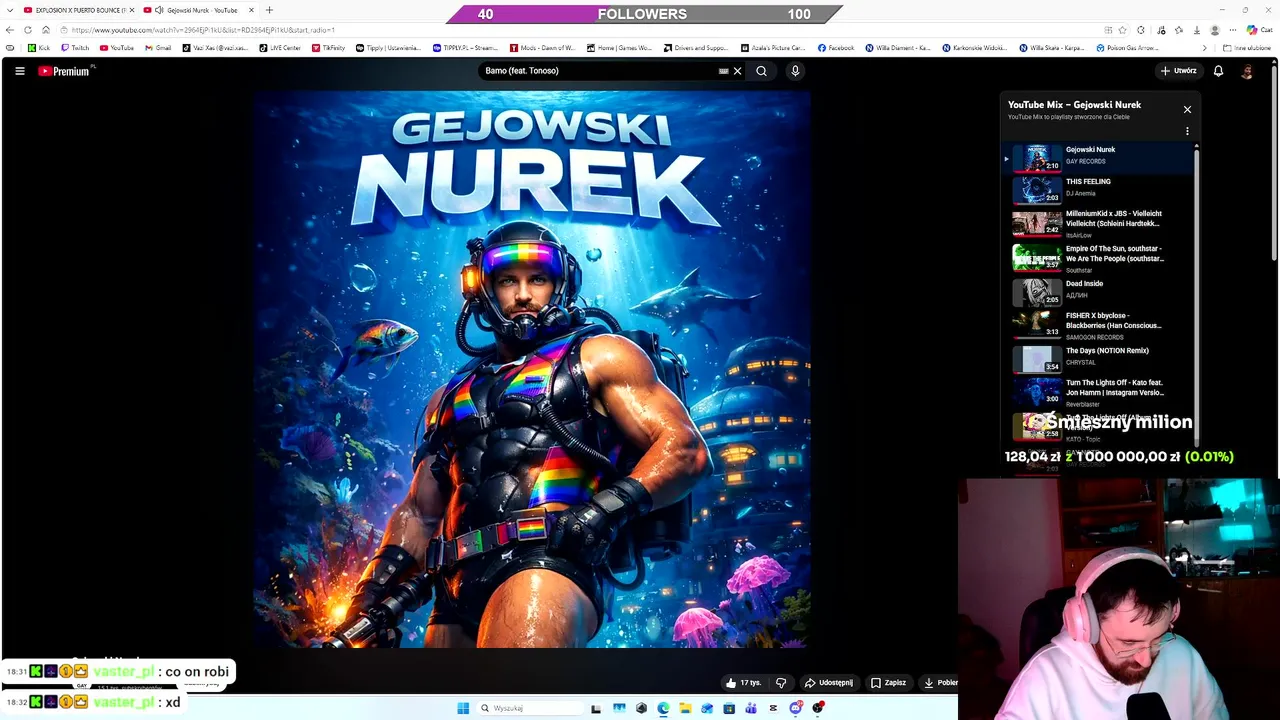The width and height of the screenshot is (1280, 720).
Task: Play Gejowski Nurek in playlist
Action: (1098, 158)
